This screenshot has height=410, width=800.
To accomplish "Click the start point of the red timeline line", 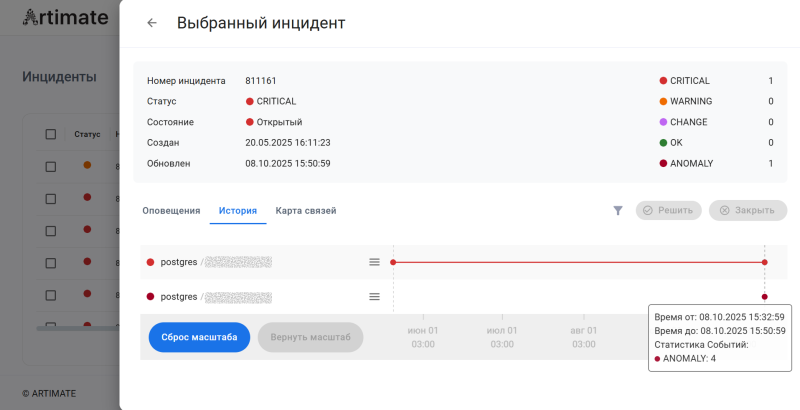I will coord(393,262).
